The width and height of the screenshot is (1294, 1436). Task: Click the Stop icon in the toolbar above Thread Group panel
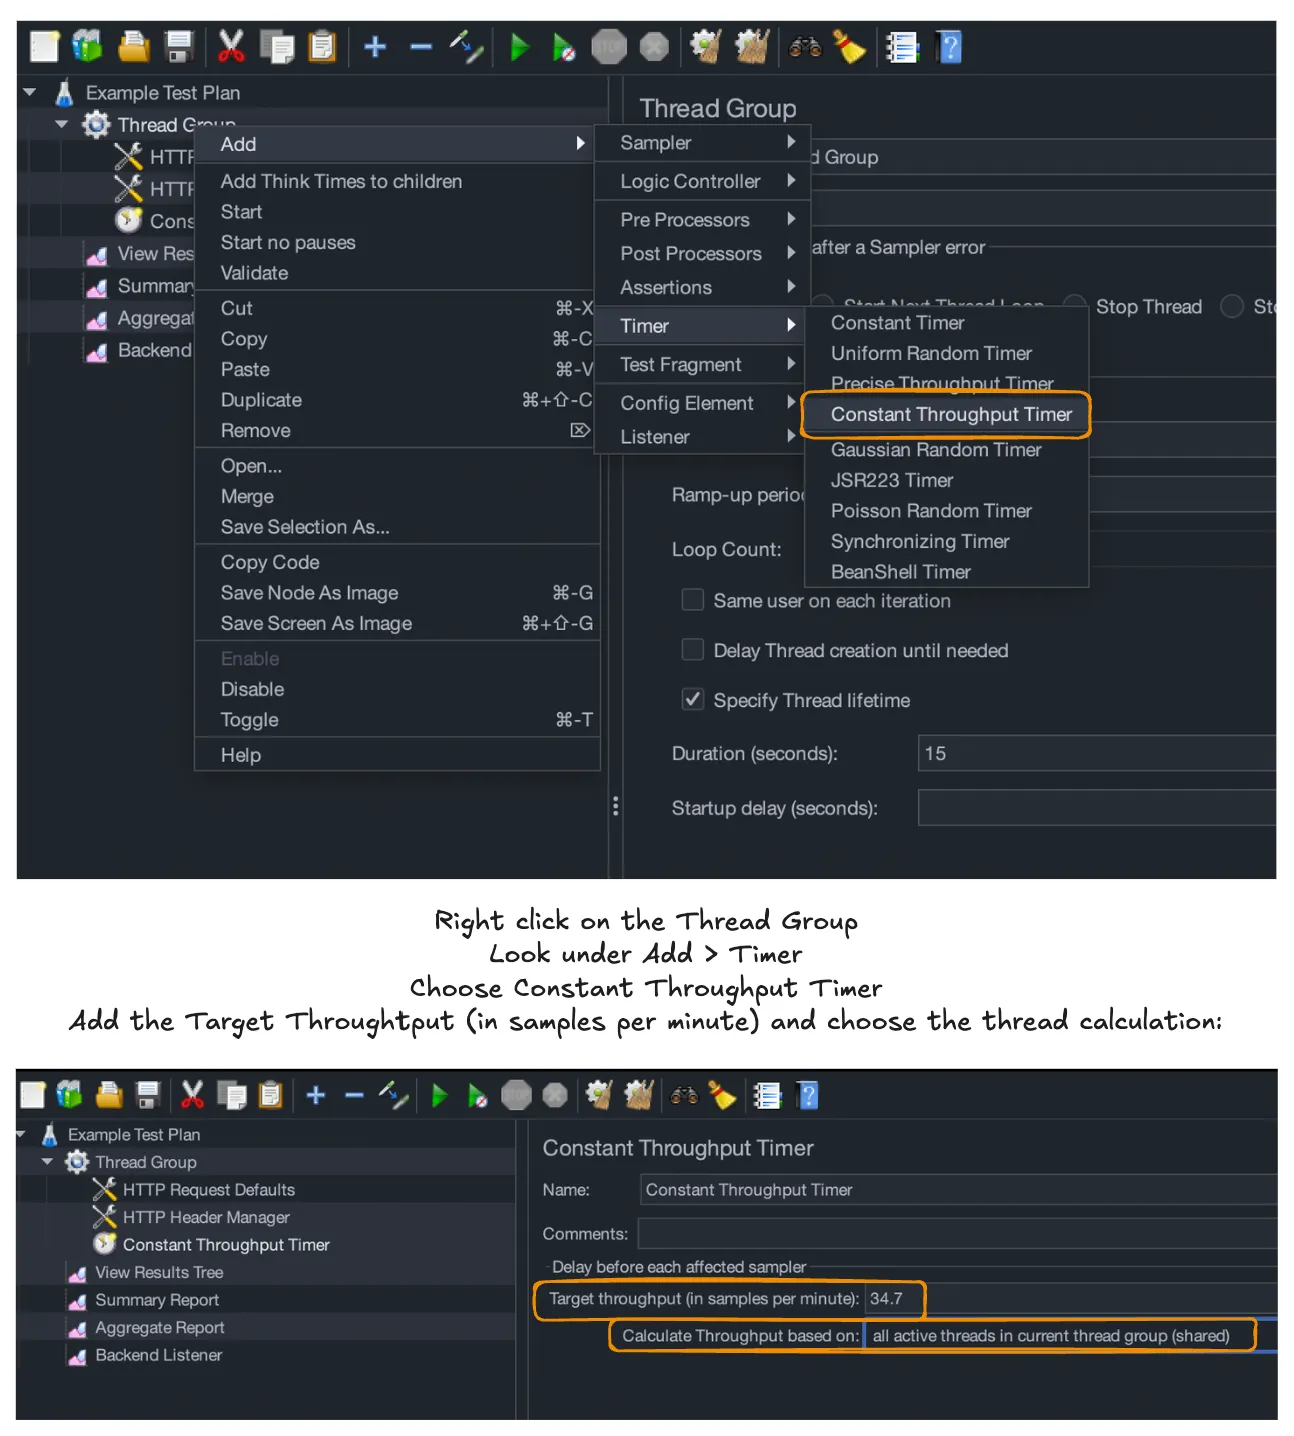coord(609,47)
